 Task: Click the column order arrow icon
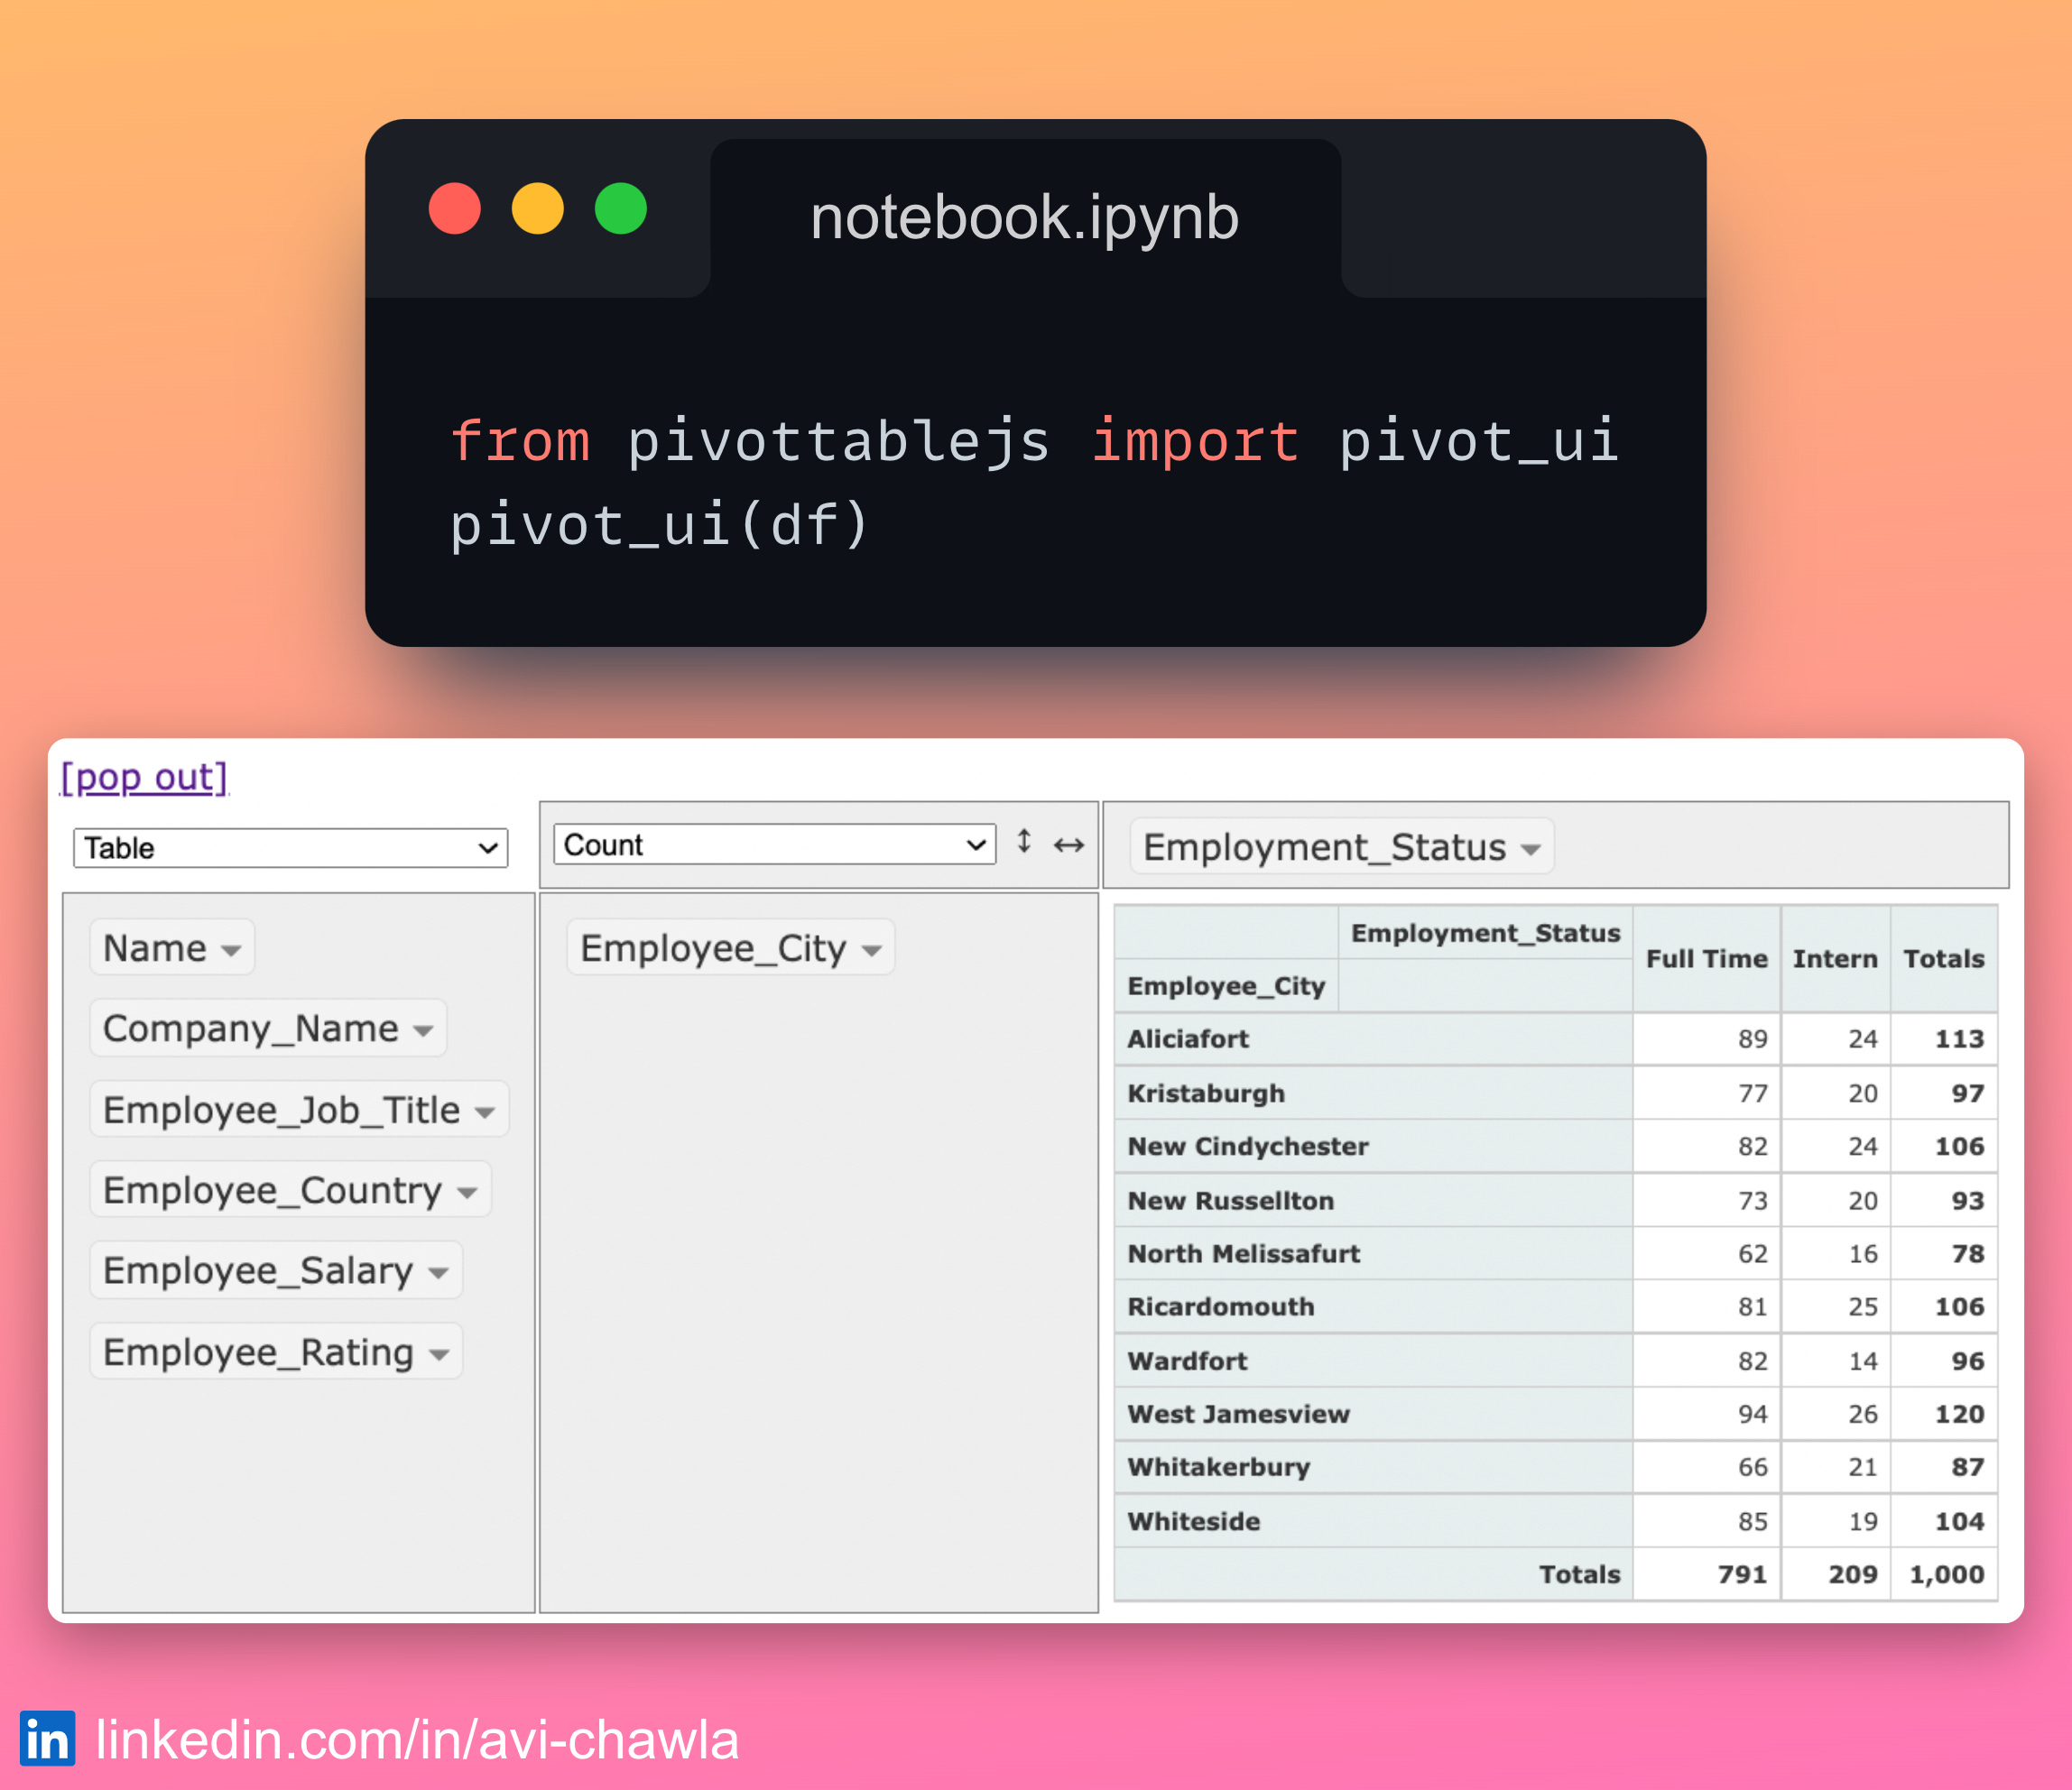click(x=1068, y=845)
